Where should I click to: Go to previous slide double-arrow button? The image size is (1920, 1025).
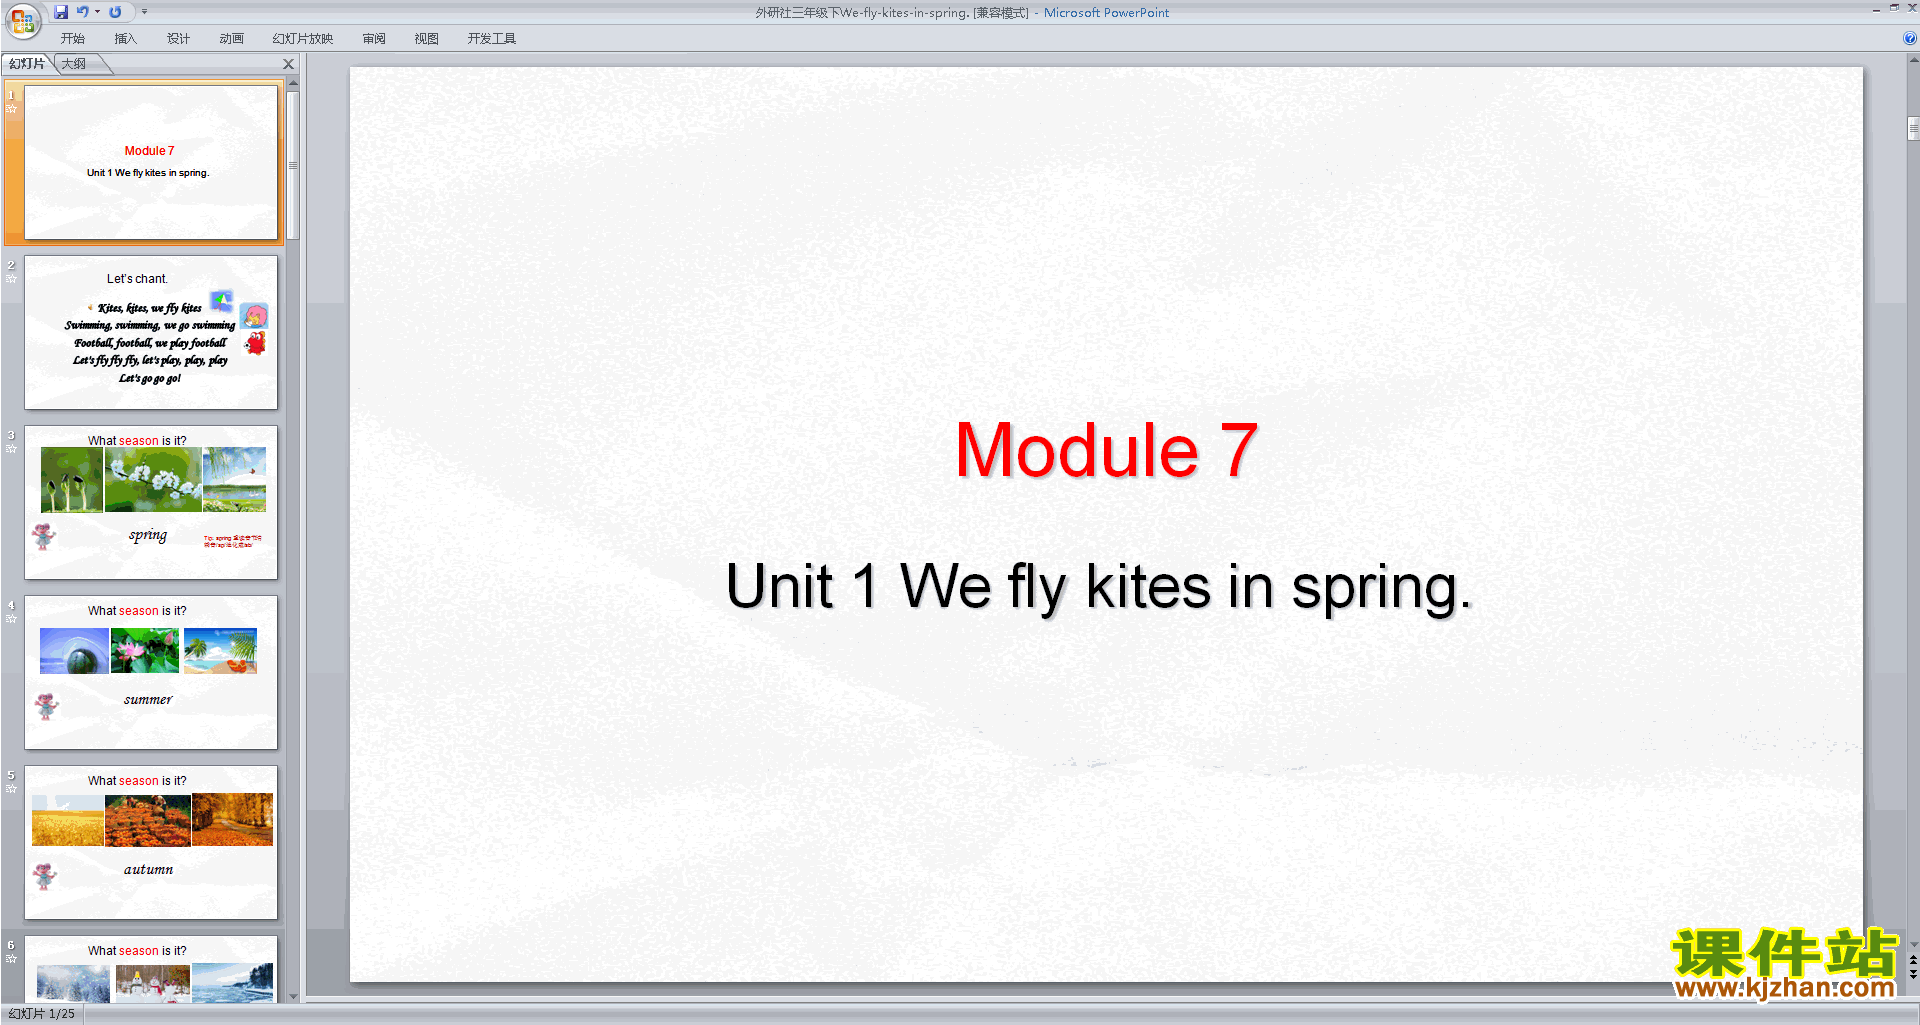(x=1913, y=960)
